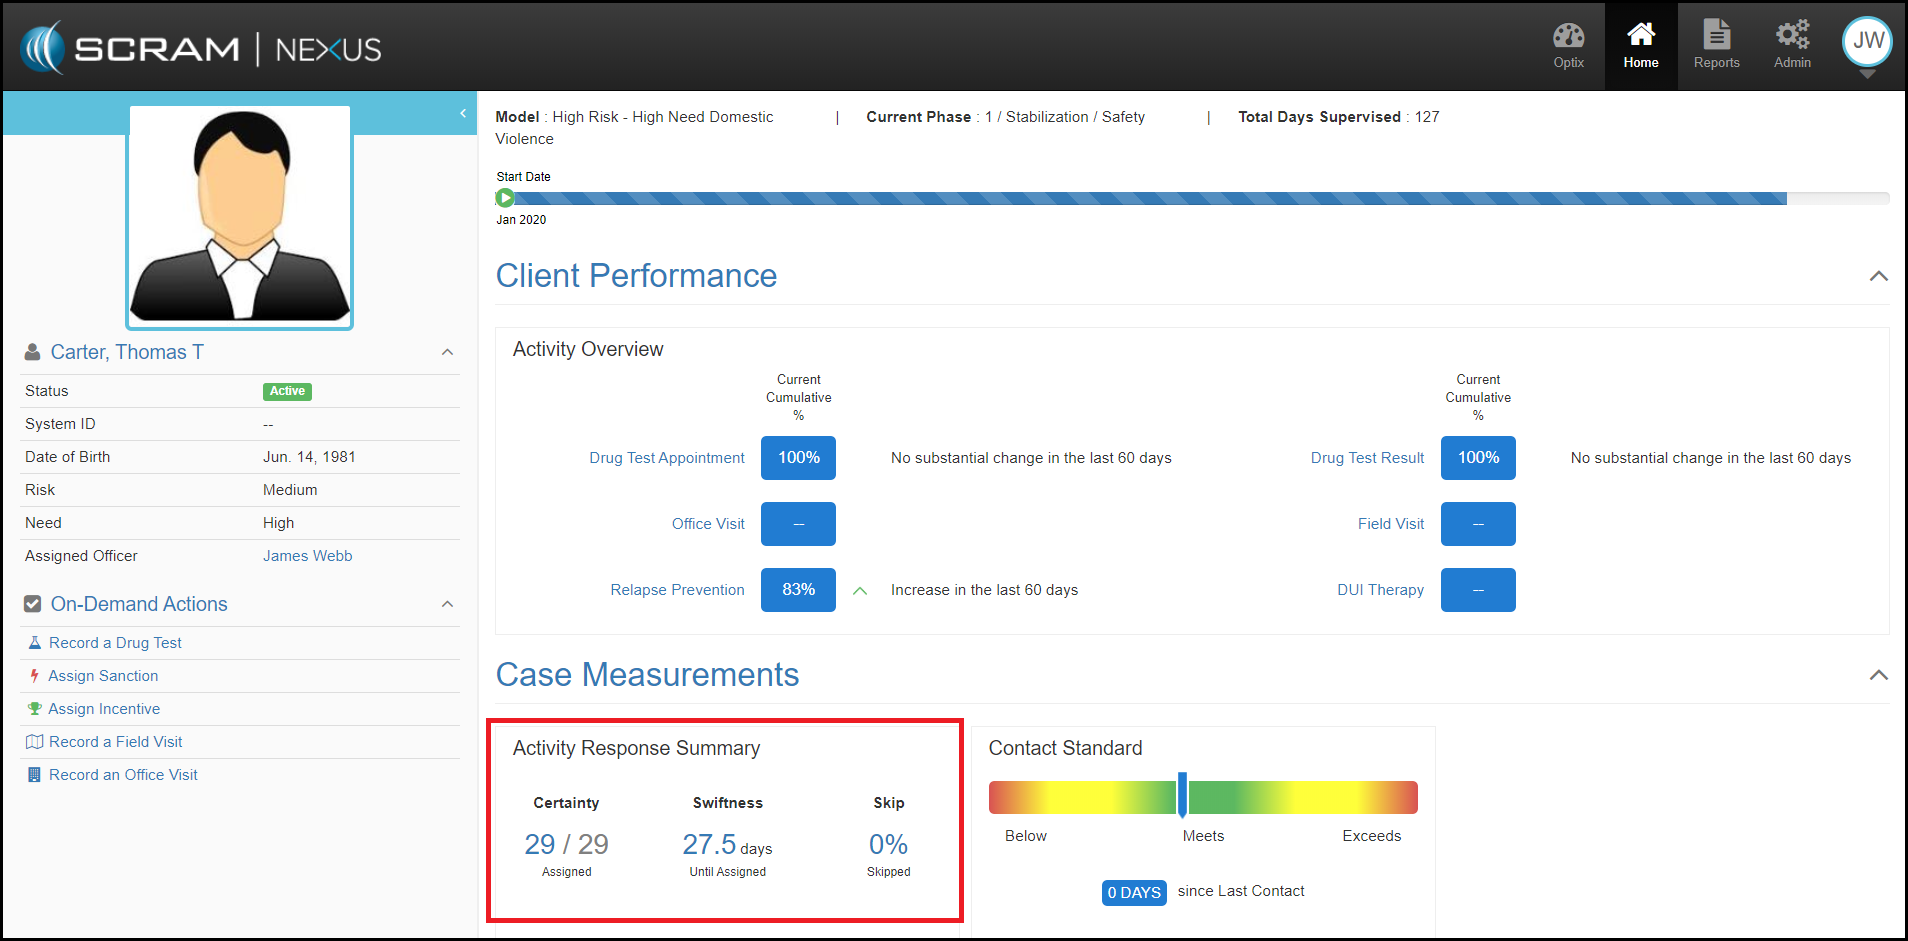Open assigned officer James Webb link
This screenshot has width=1908, height=941.
[x=307, y=556]
